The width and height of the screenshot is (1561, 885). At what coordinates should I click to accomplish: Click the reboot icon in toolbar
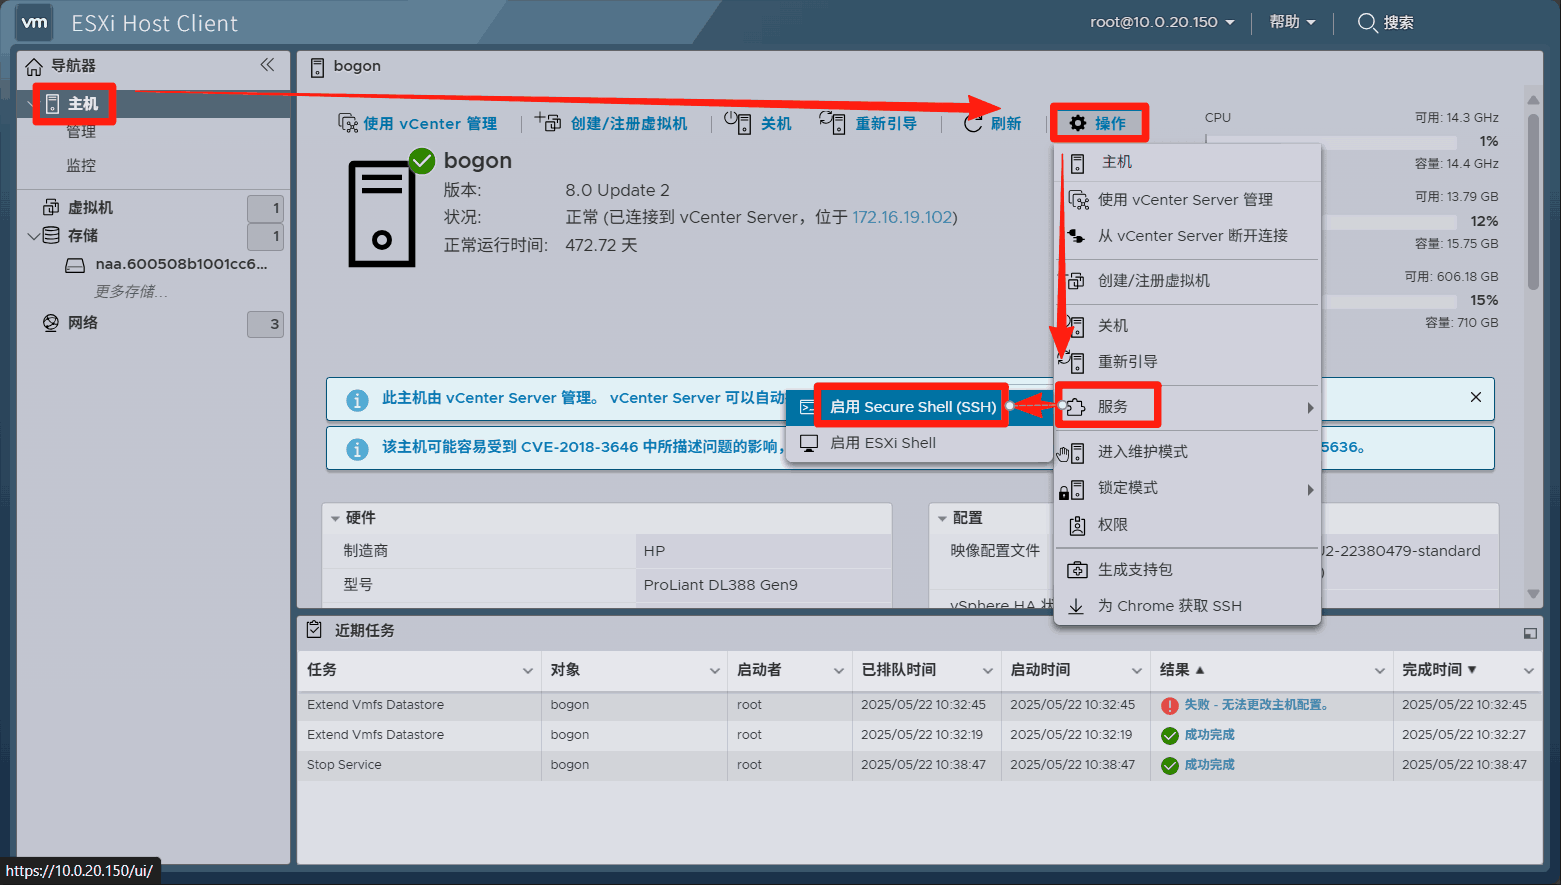[x=832, y=122]
